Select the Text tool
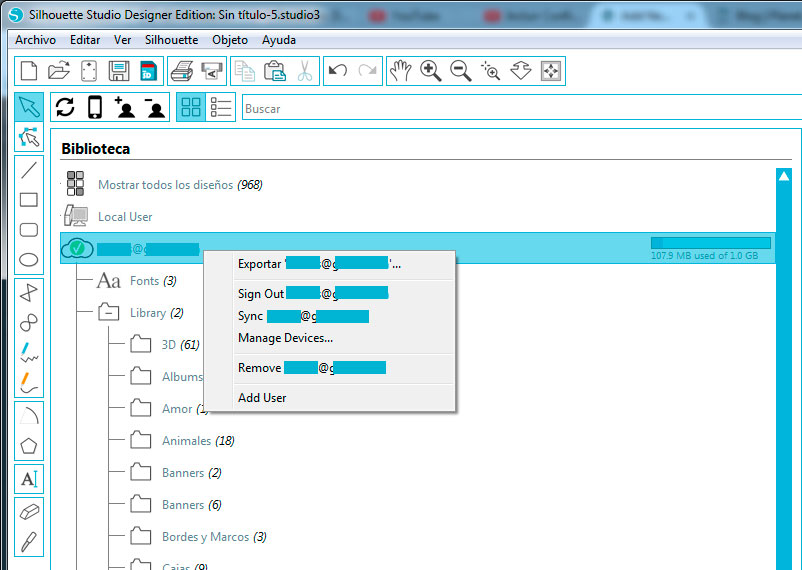This screenshot has width=802, height=570. [29, 479]
